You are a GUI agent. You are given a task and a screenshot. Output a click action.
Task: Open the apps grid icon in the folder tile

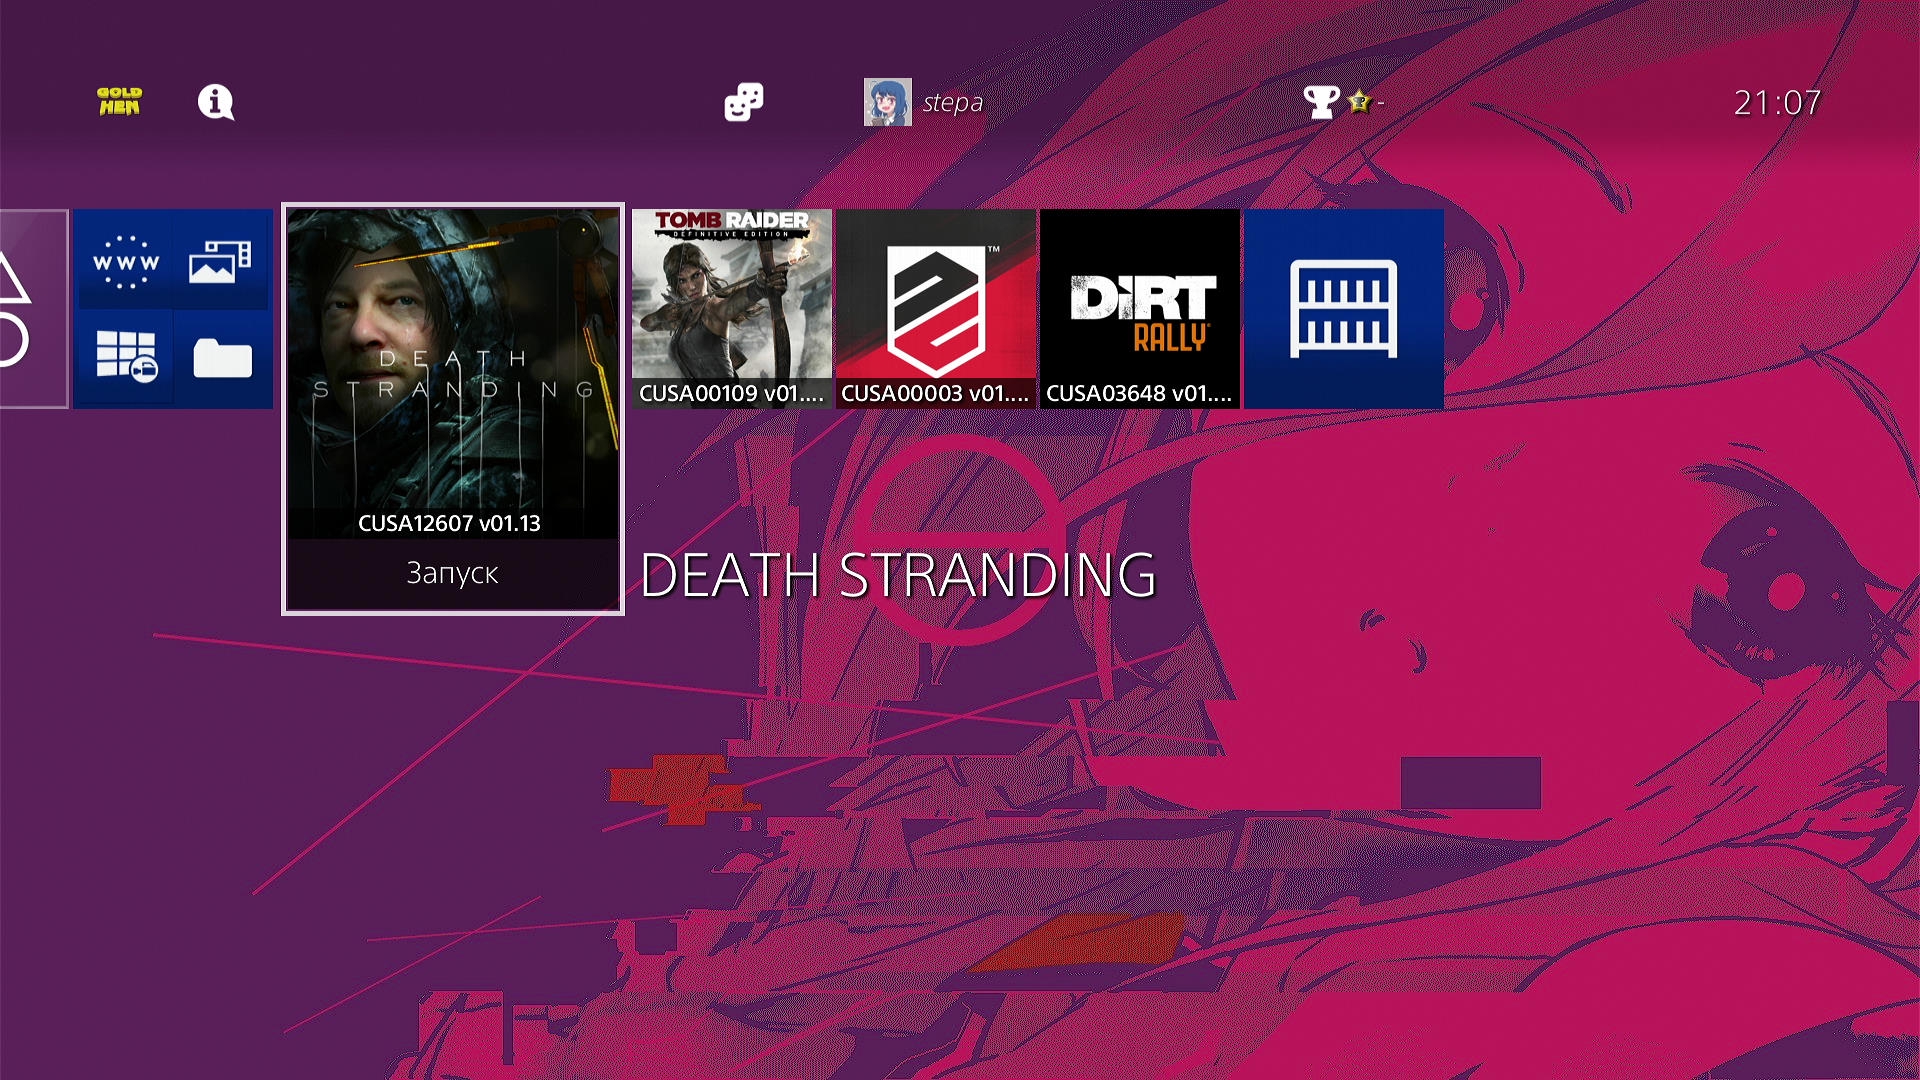(125, 357)
